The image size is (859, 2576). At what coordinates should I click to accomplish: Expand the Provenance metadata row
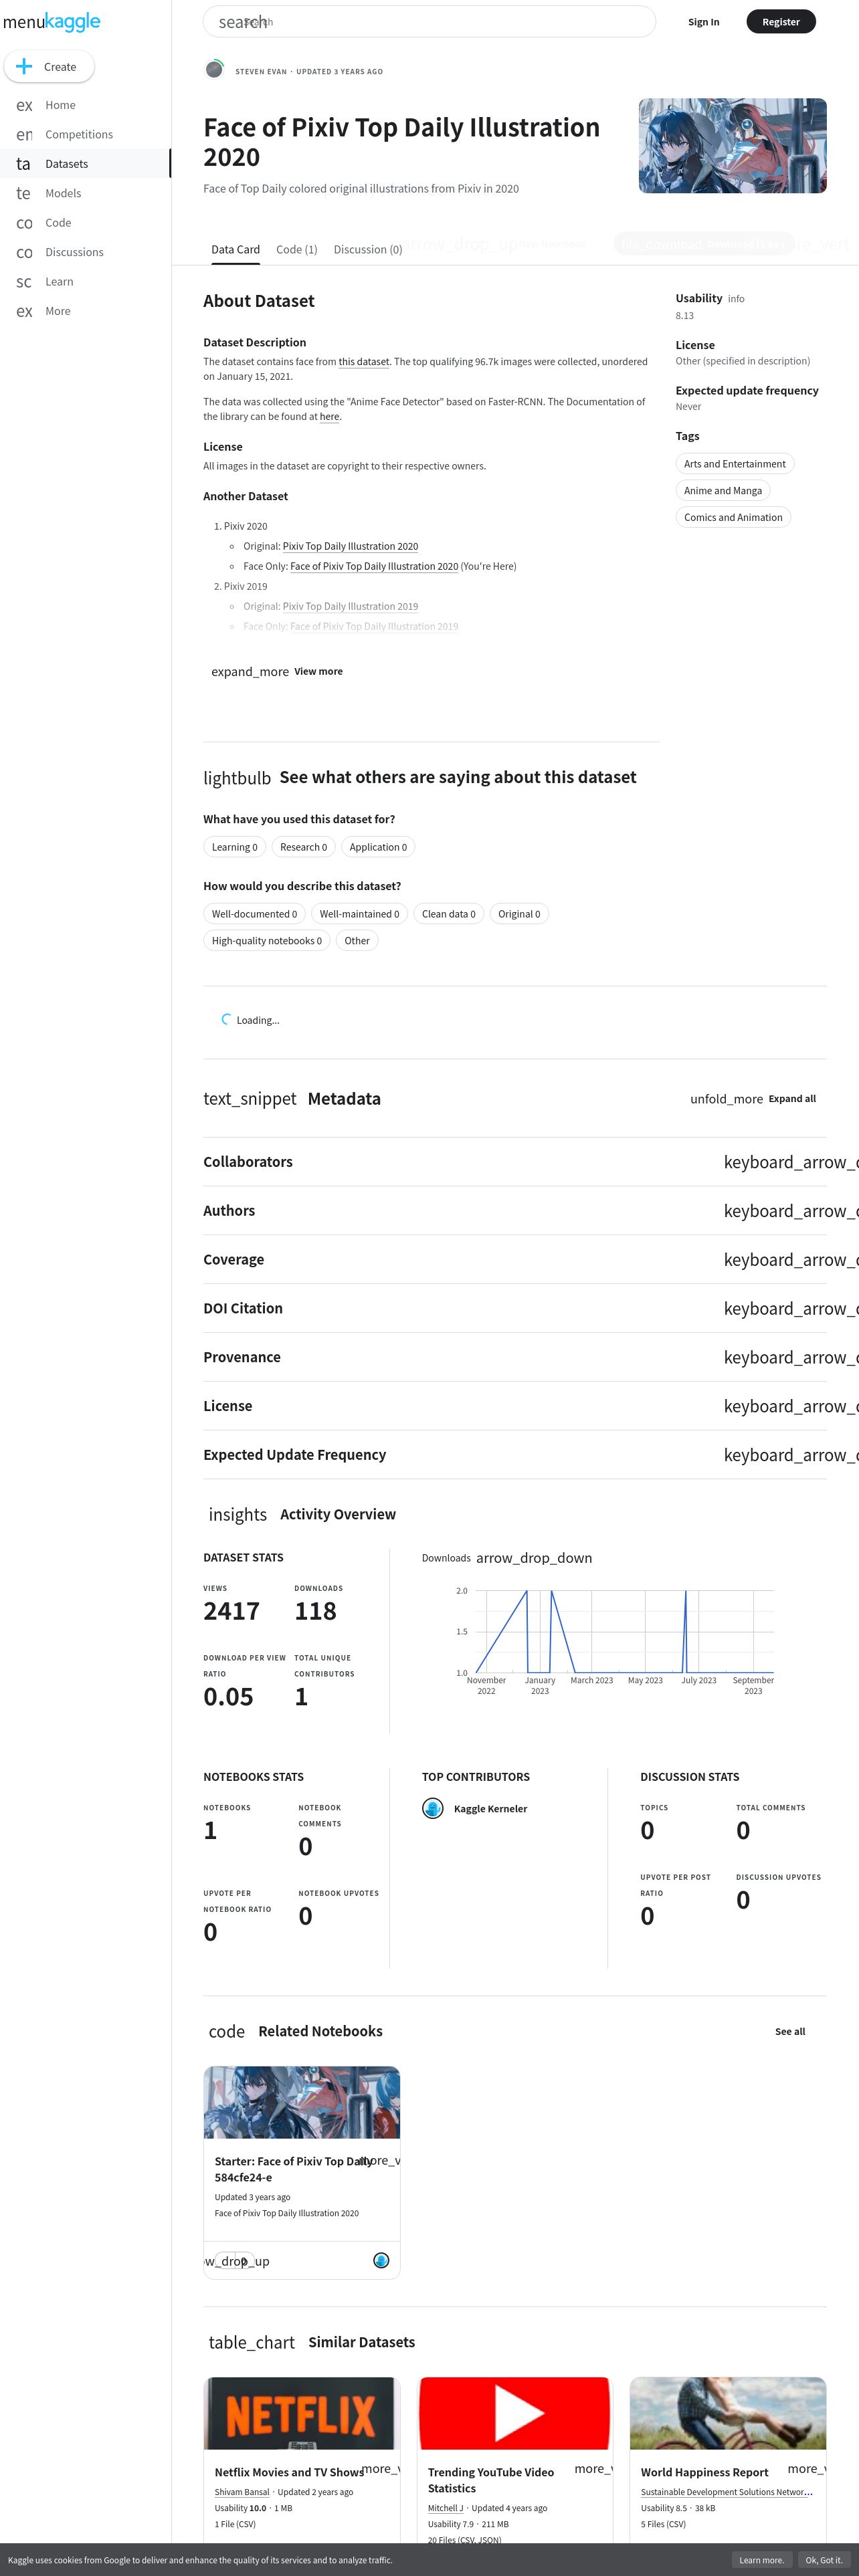click(515, 1357)
